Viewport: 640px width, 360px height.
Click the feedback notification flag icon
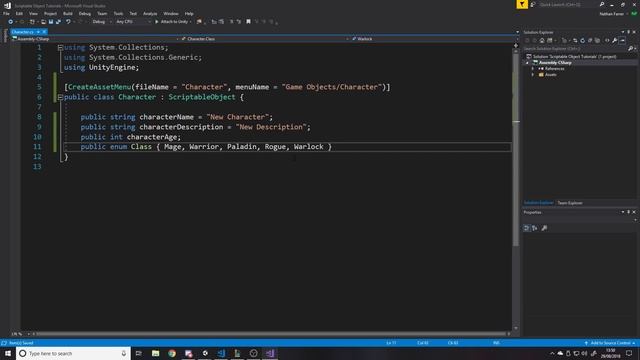pyautogui.click(x=522, y=4)
